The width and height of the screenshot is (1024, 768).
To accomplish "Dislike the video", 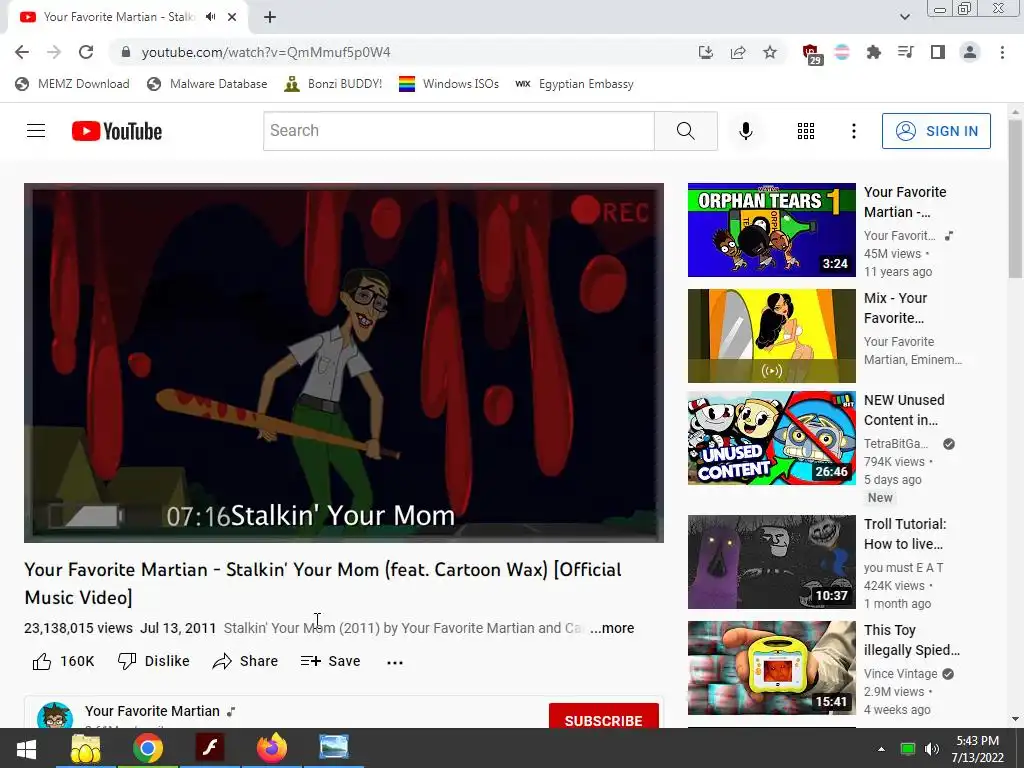I will 153,661.
